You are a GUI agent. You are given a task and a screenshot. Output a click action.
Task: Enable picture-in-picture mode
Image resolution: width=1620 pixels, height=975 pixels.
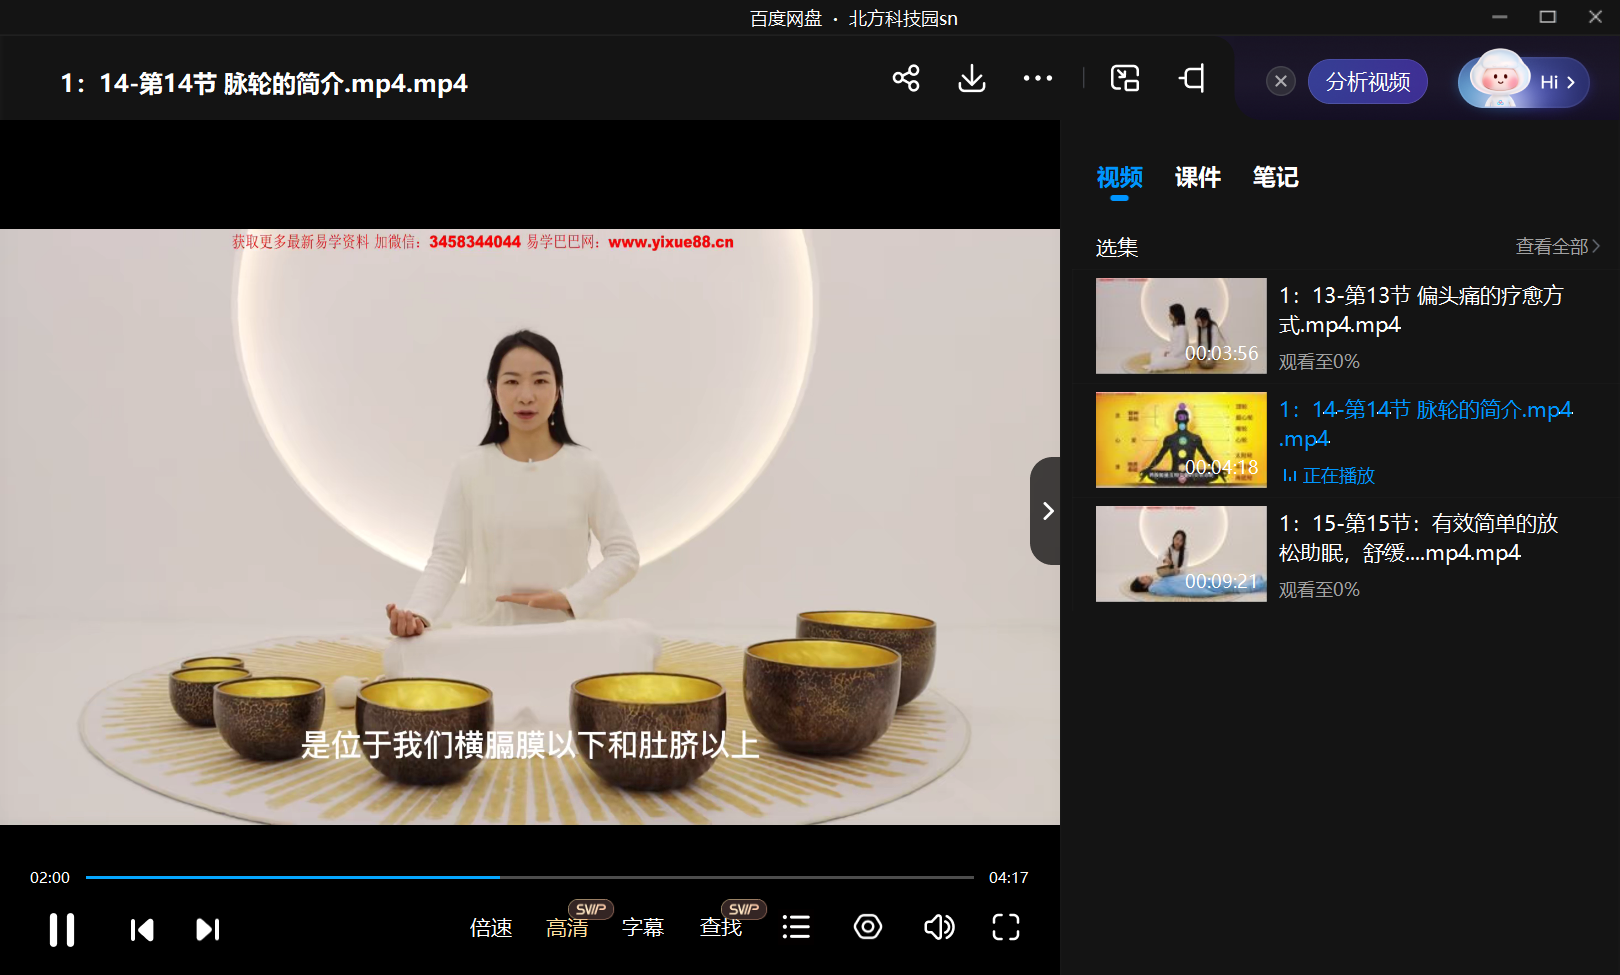[1124, 77]
